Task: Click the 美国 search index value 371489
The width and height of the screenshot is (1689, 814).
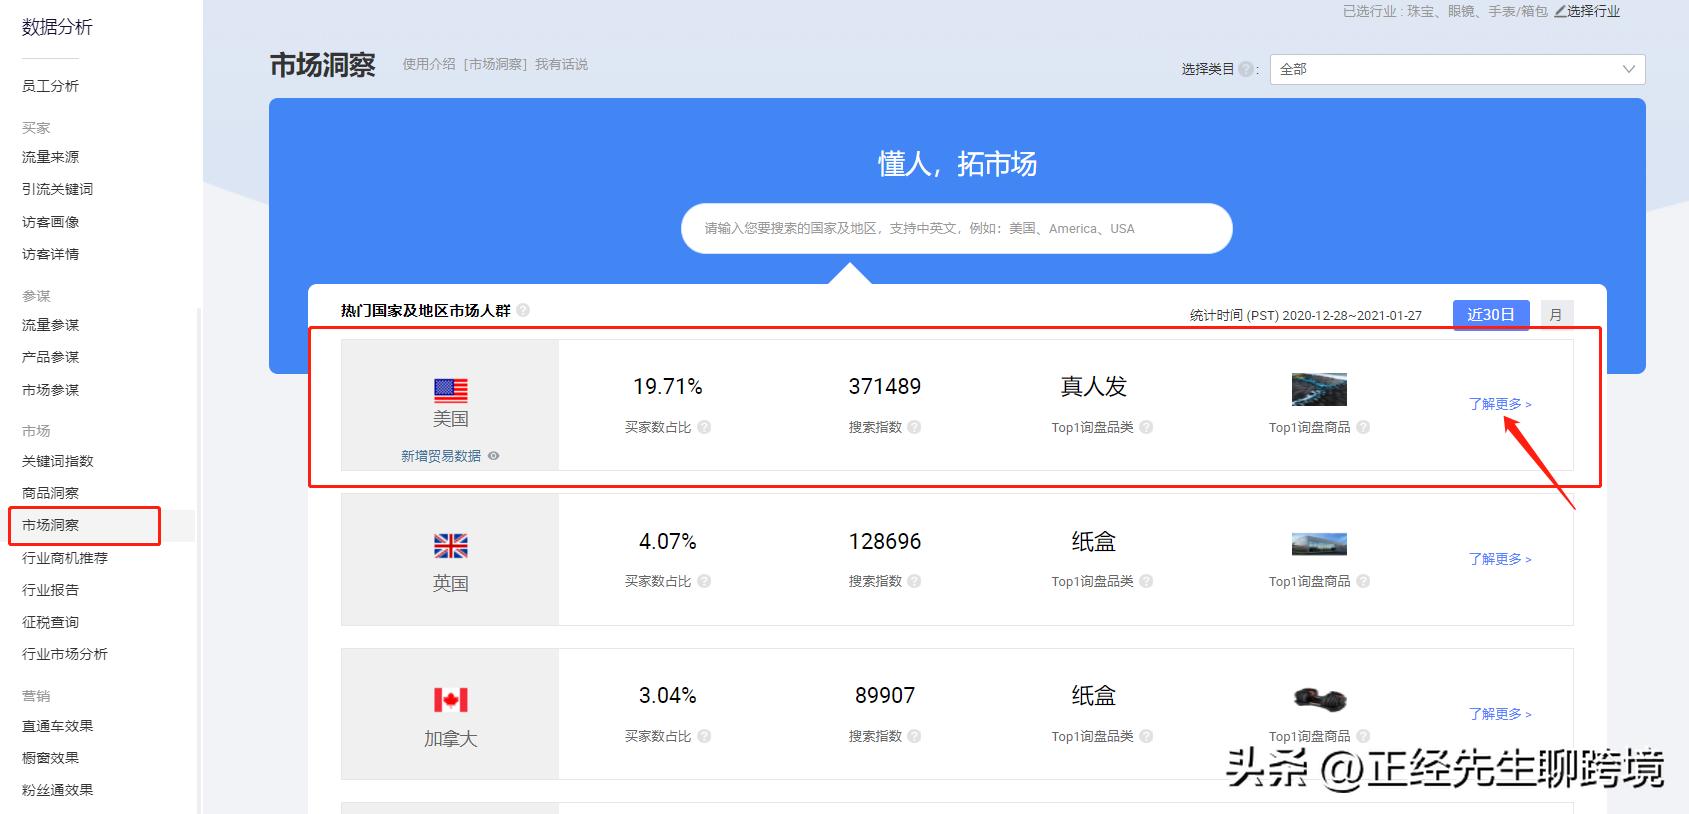Action: pyautogui.click(x=885, y=387)
